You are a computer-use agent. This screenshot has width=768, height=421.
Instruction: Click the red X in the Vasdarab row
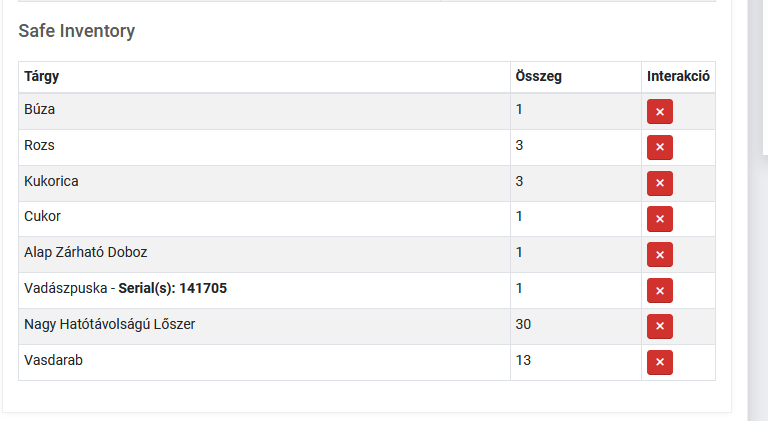(659, 362)
